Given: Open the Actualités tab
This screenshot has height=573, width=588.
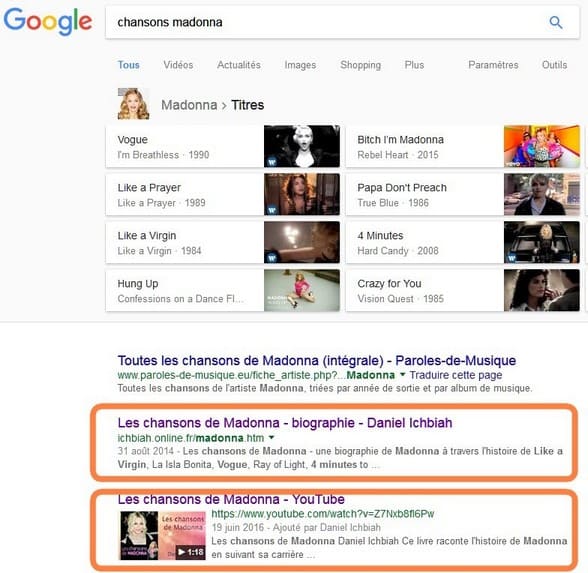Looking at the screenshot, I should (239, 65).
